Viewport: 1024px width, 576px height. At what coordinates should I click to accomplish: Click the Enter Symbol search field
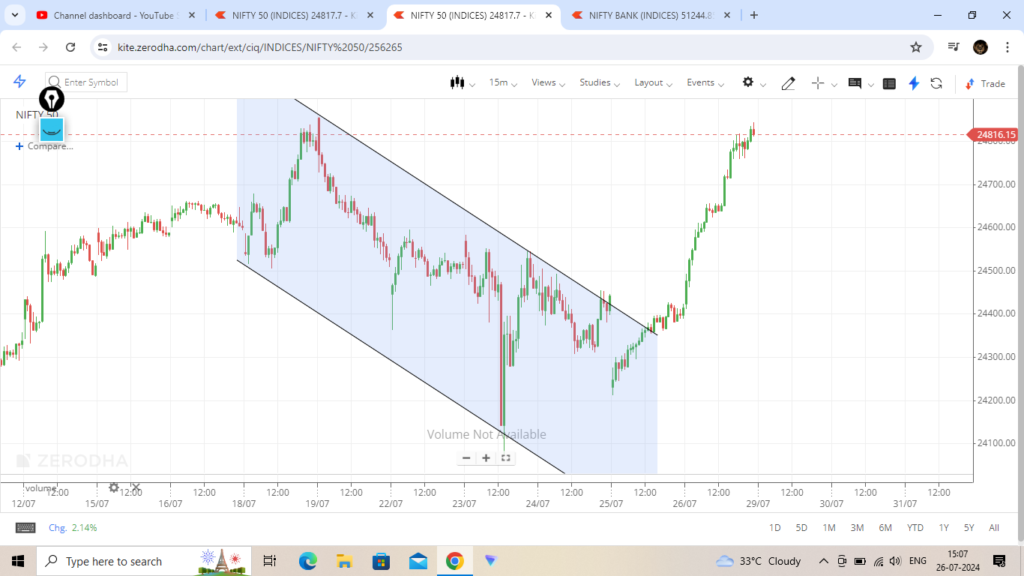pyautogui.click(x=90, y=82)
